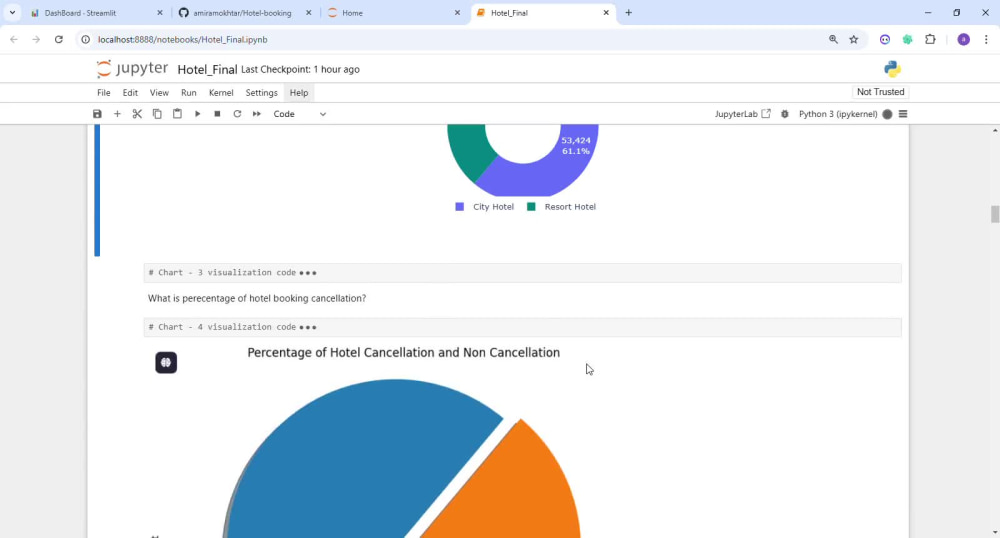Click the debugger bug icon
The width and height of the screenshot is (1000, 538).
[x=785, y=114]
